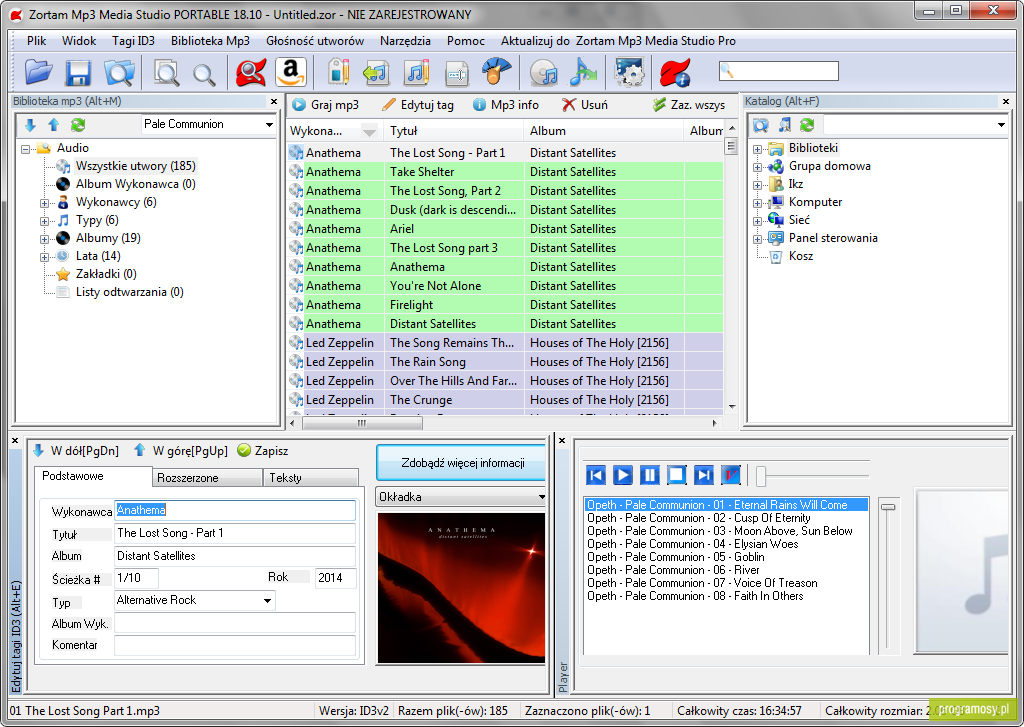Click the Edytuj tag button

[418, 105]
